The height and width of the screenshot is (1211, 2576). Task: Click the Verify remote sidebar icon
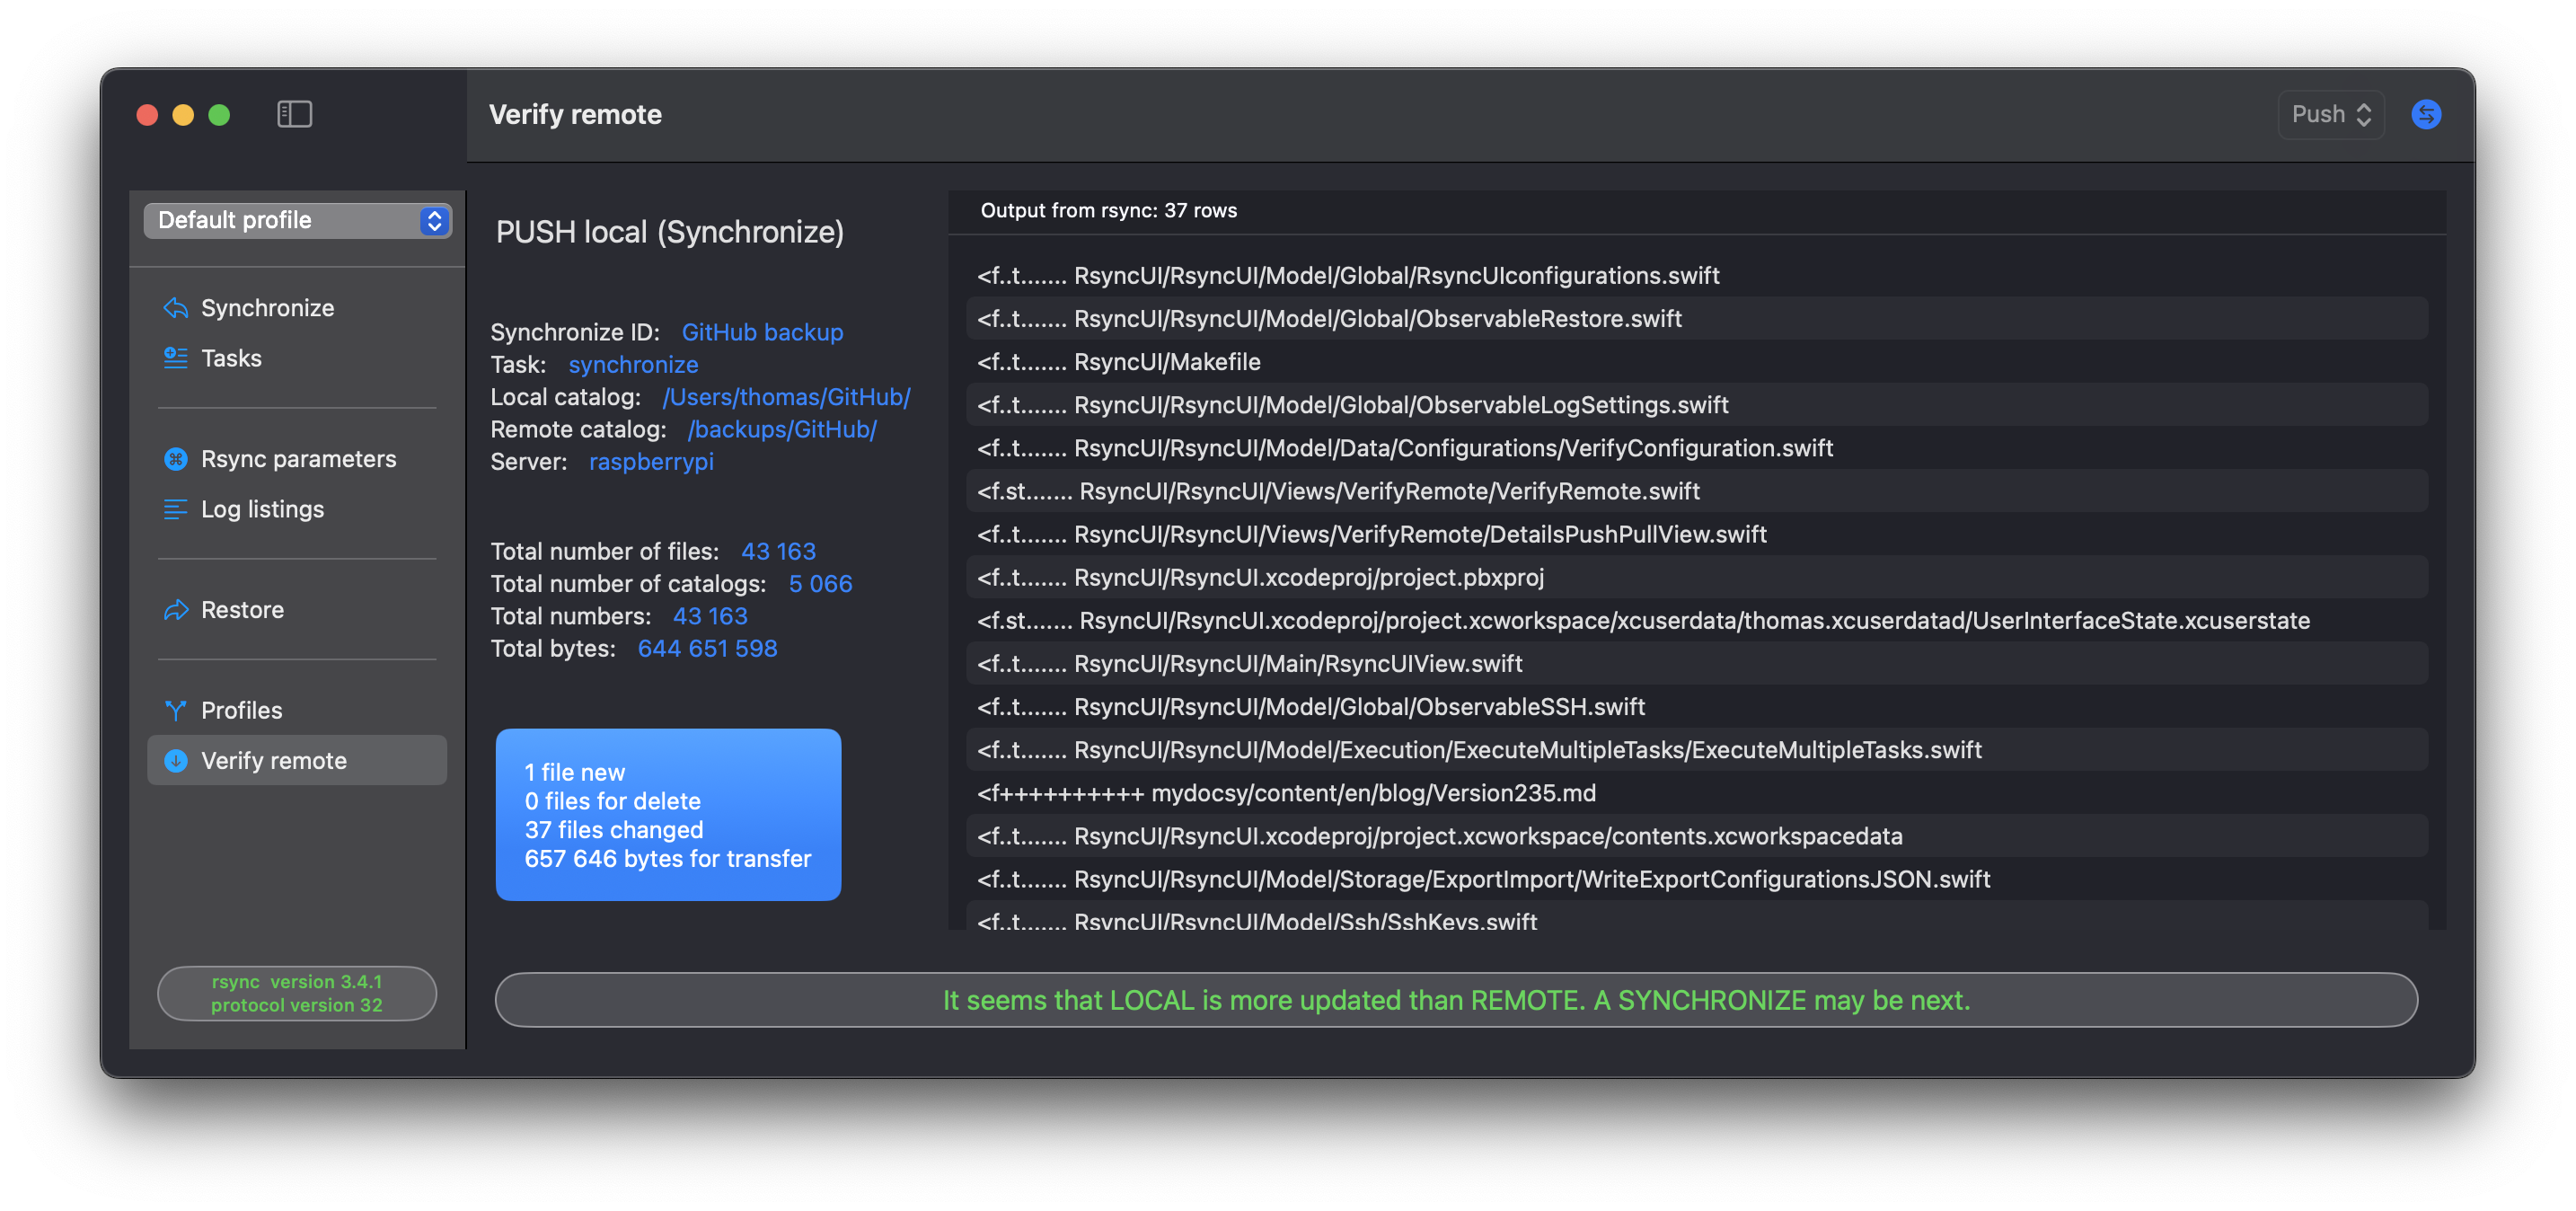click(176, 761)
